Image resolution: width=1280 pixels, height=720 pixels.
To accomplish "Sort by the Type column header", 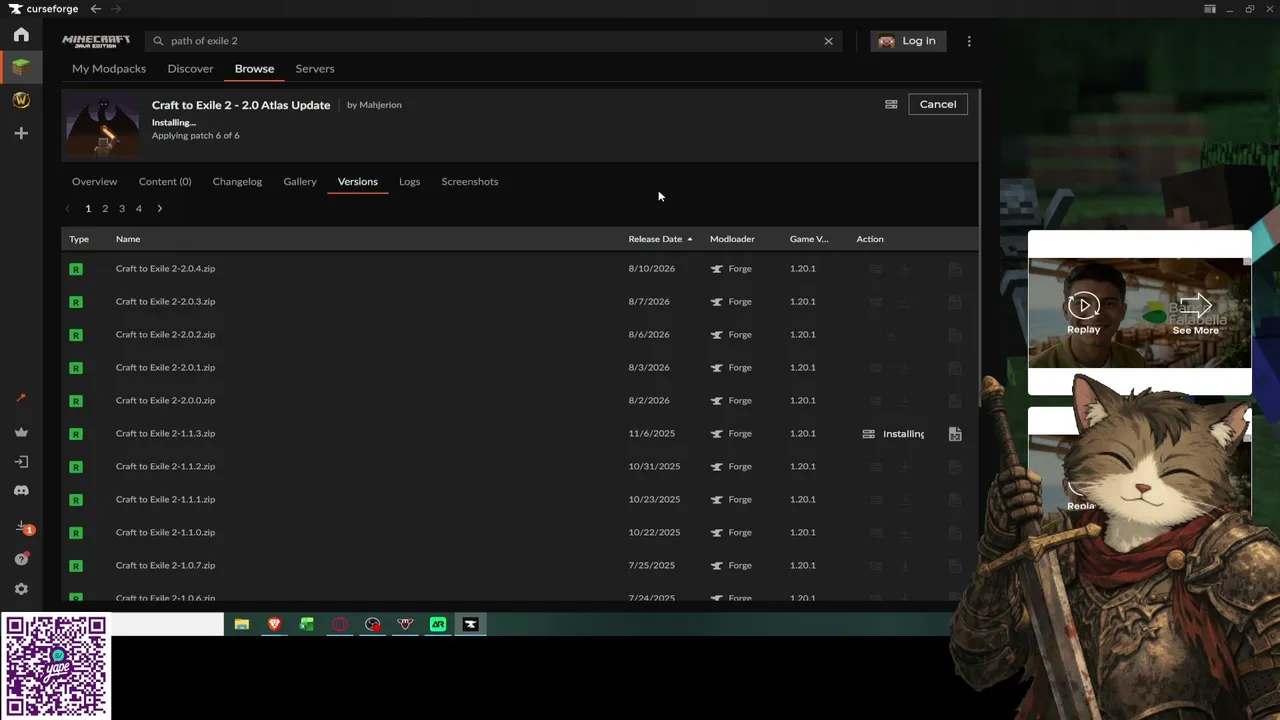I will 79,239.
